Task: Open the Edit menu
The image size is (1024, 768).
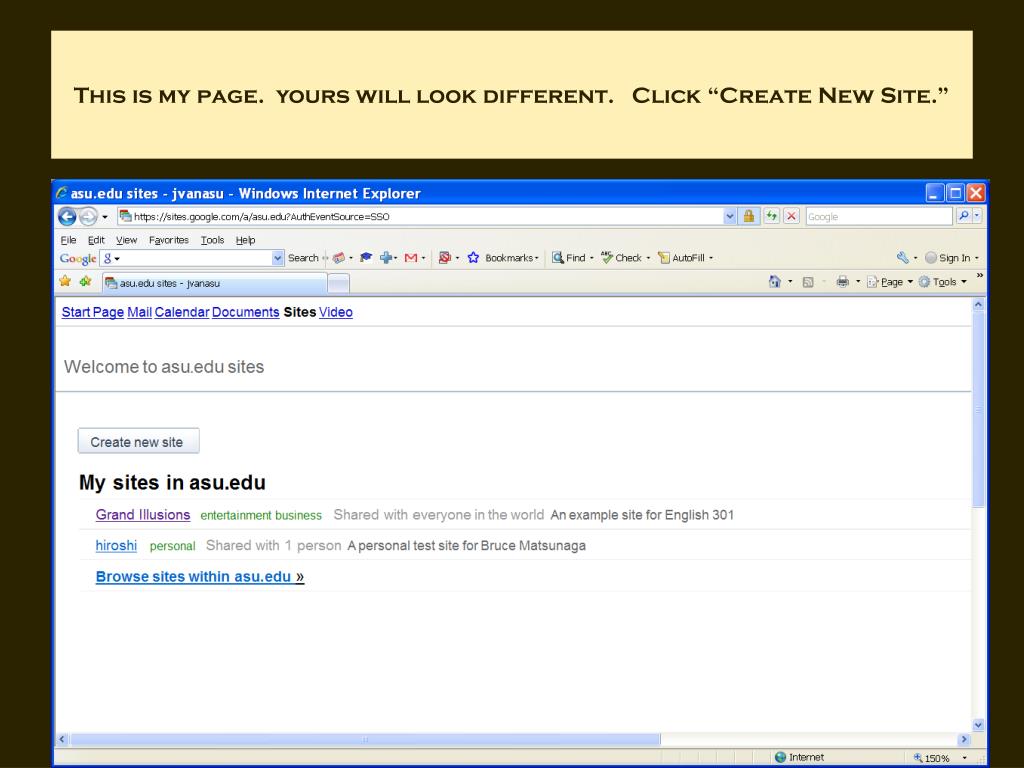Action: [x=96, y=240]
